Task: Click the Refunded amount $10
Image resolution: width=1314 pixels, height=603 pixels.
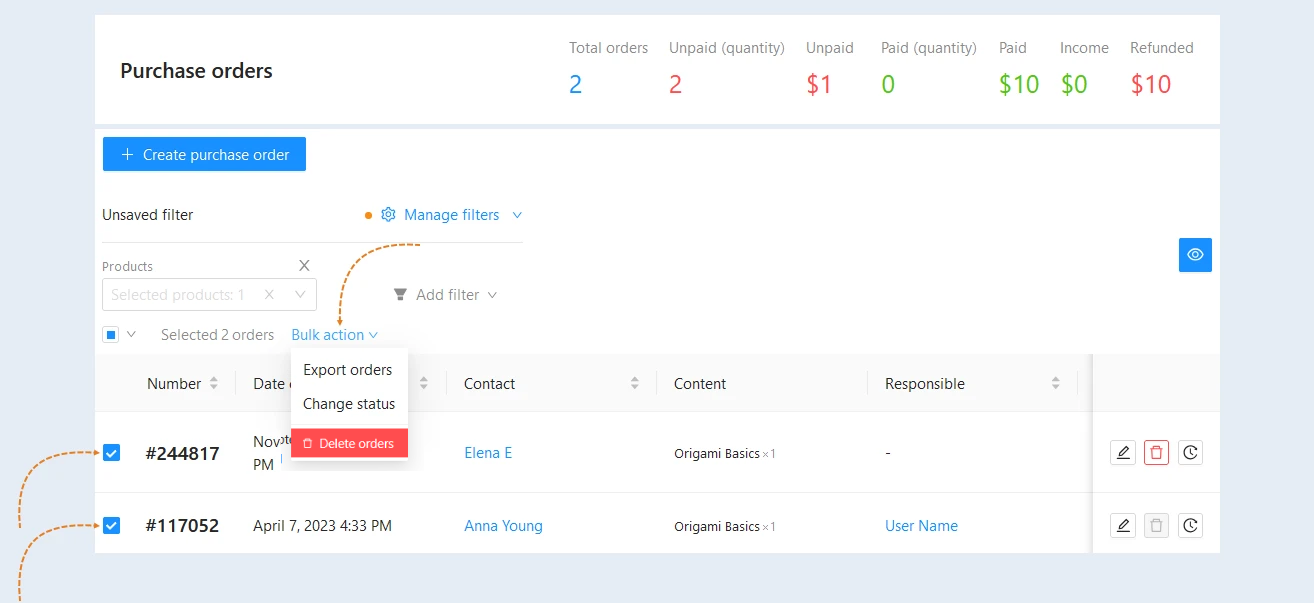Action: click(1150, 84)
